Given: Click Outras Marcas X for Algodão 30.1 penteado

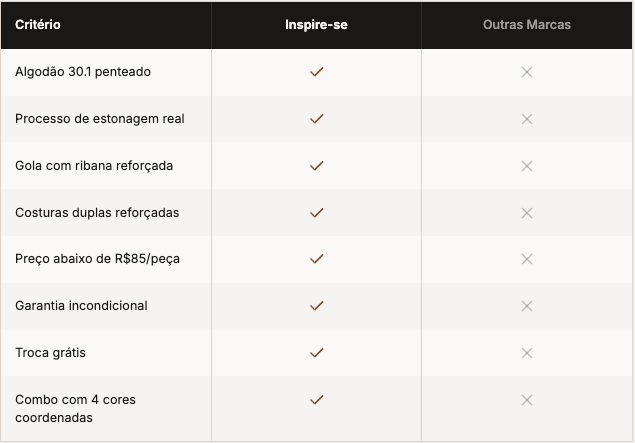Looking at the screenshot, I should point(527,72).
